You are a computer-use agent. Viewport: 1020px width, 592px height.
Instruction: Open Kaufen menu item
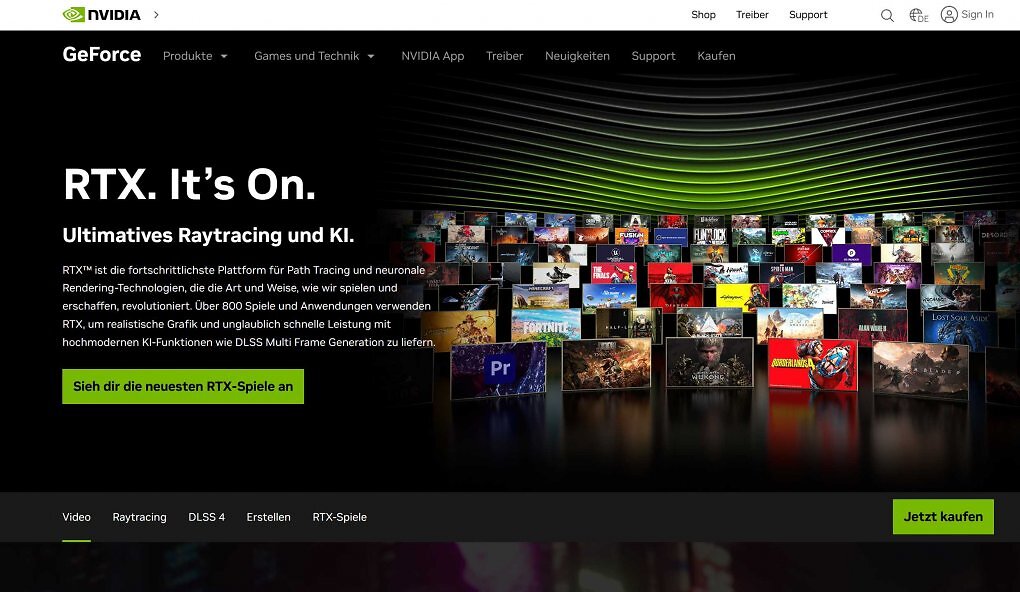tap(716, 56)
